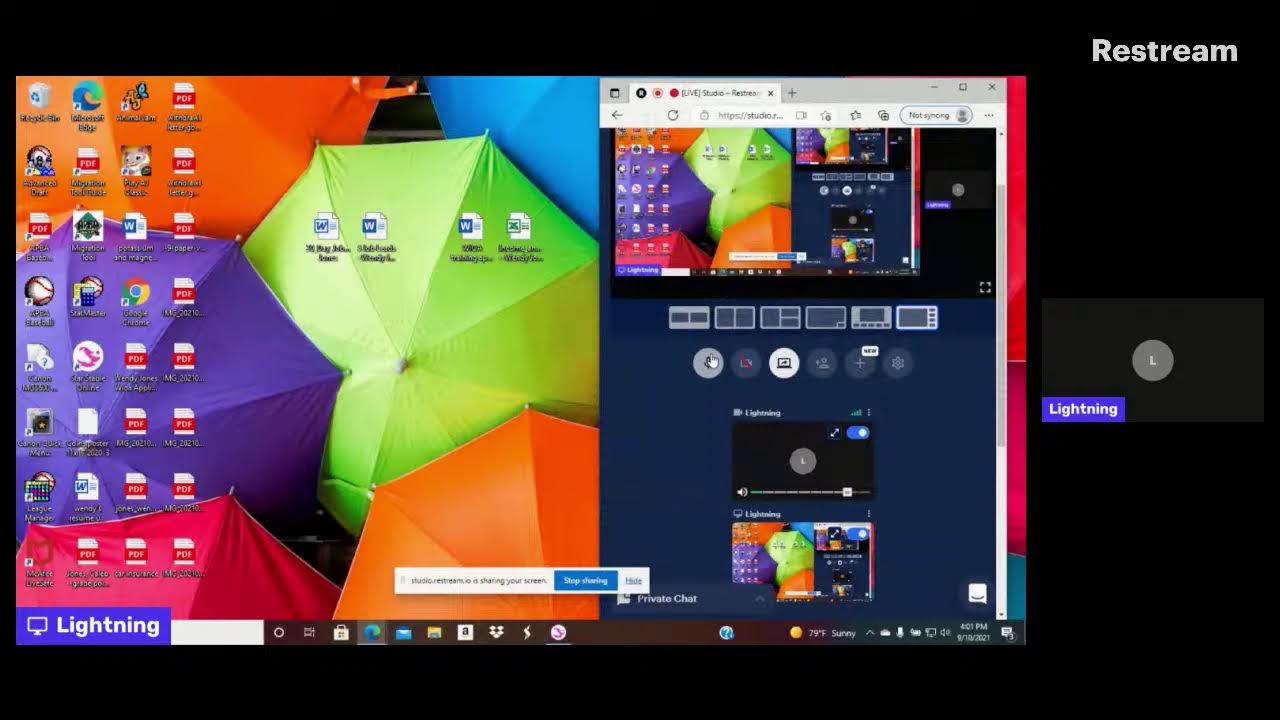Screen dimensions: 1280x720
Task: Click the plus button tagged NEW
Action: click(860, 363)
